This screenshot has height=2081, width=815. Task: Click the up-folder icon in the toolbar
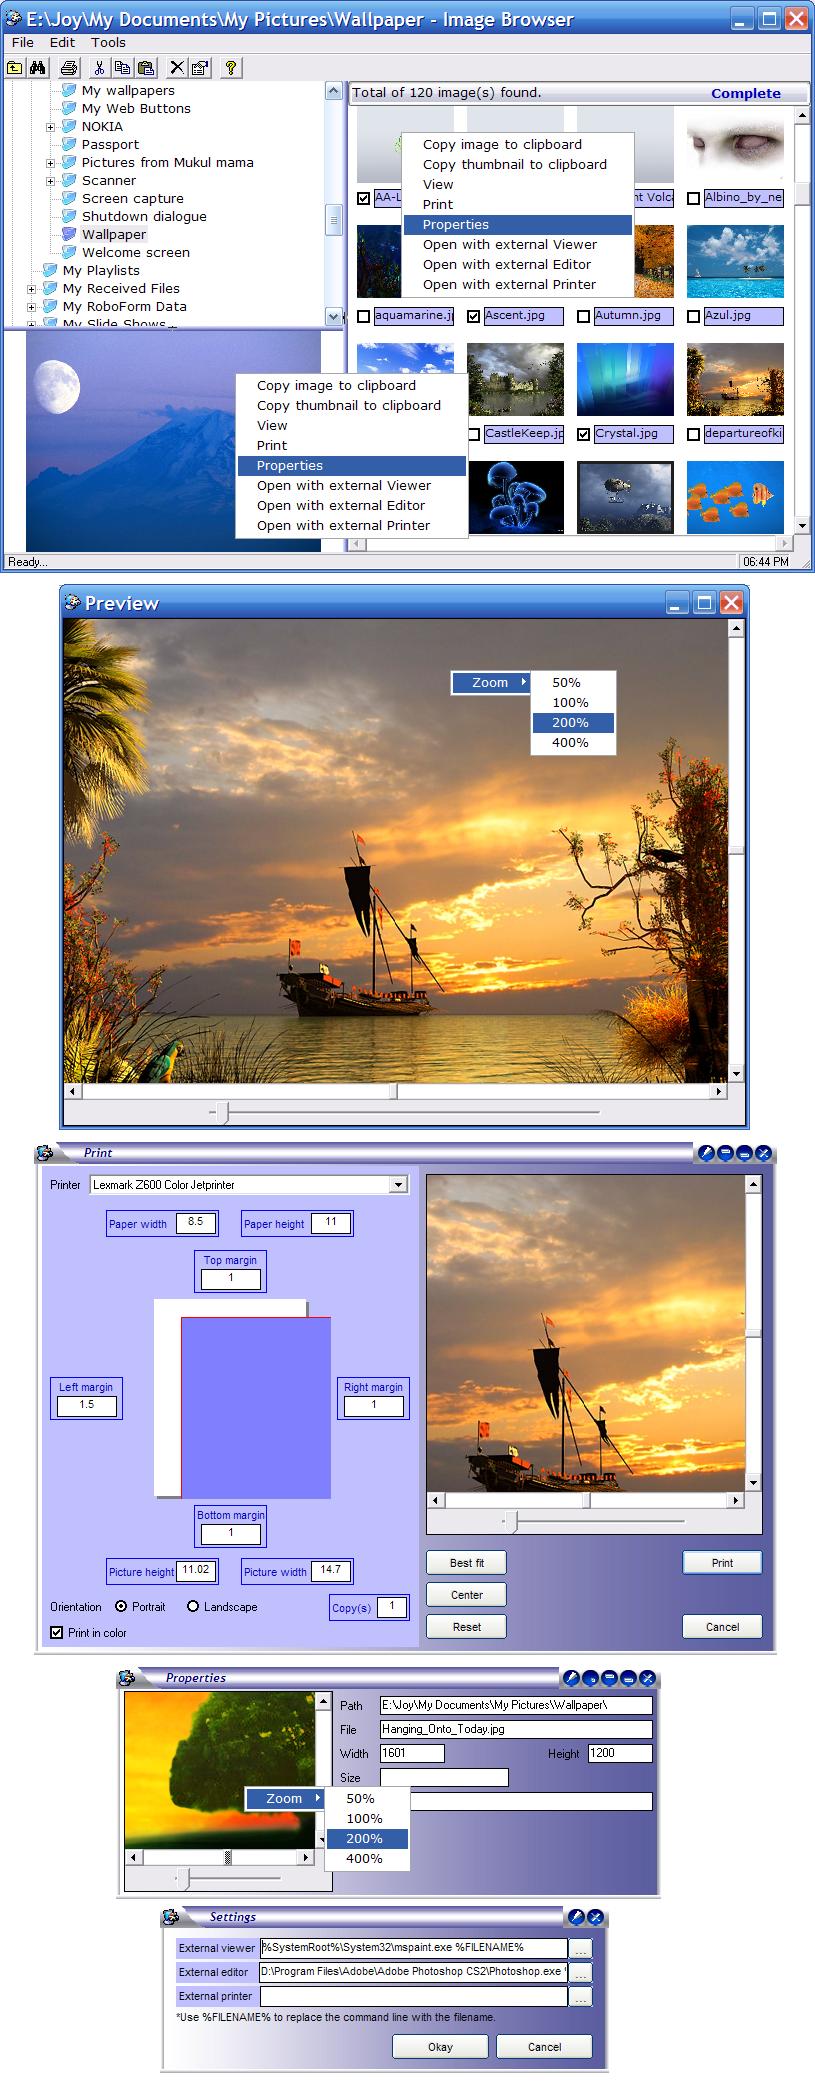15,68
